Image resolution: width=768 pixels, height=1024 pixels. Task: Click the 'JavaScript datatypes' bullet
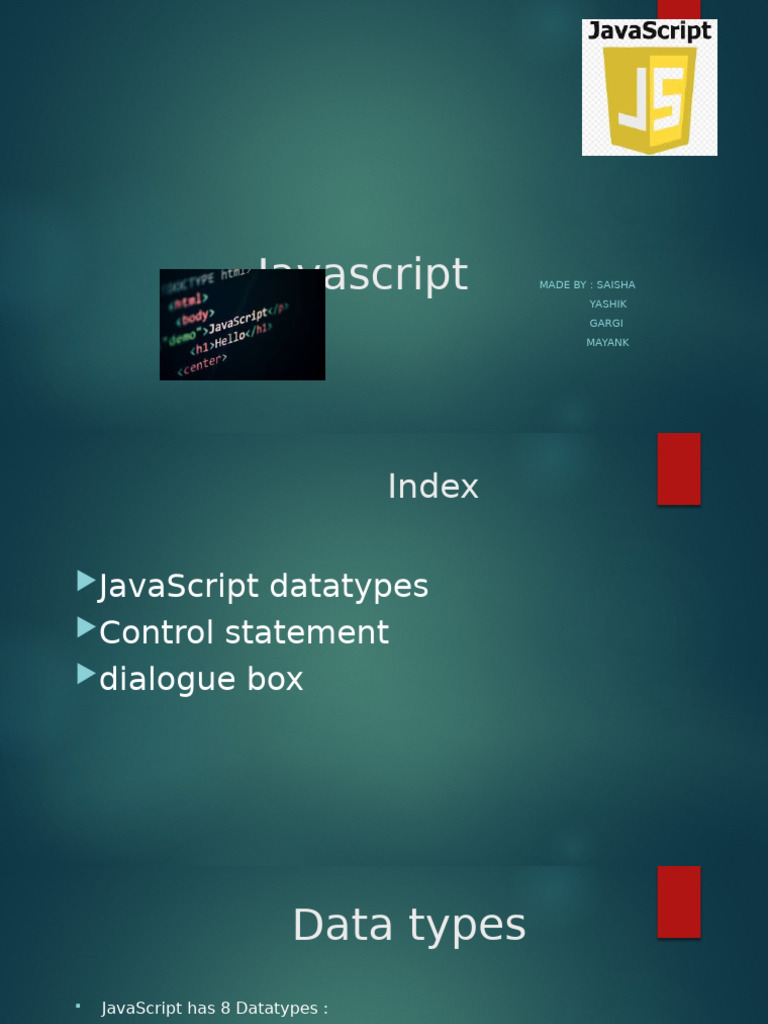[263, 586]
